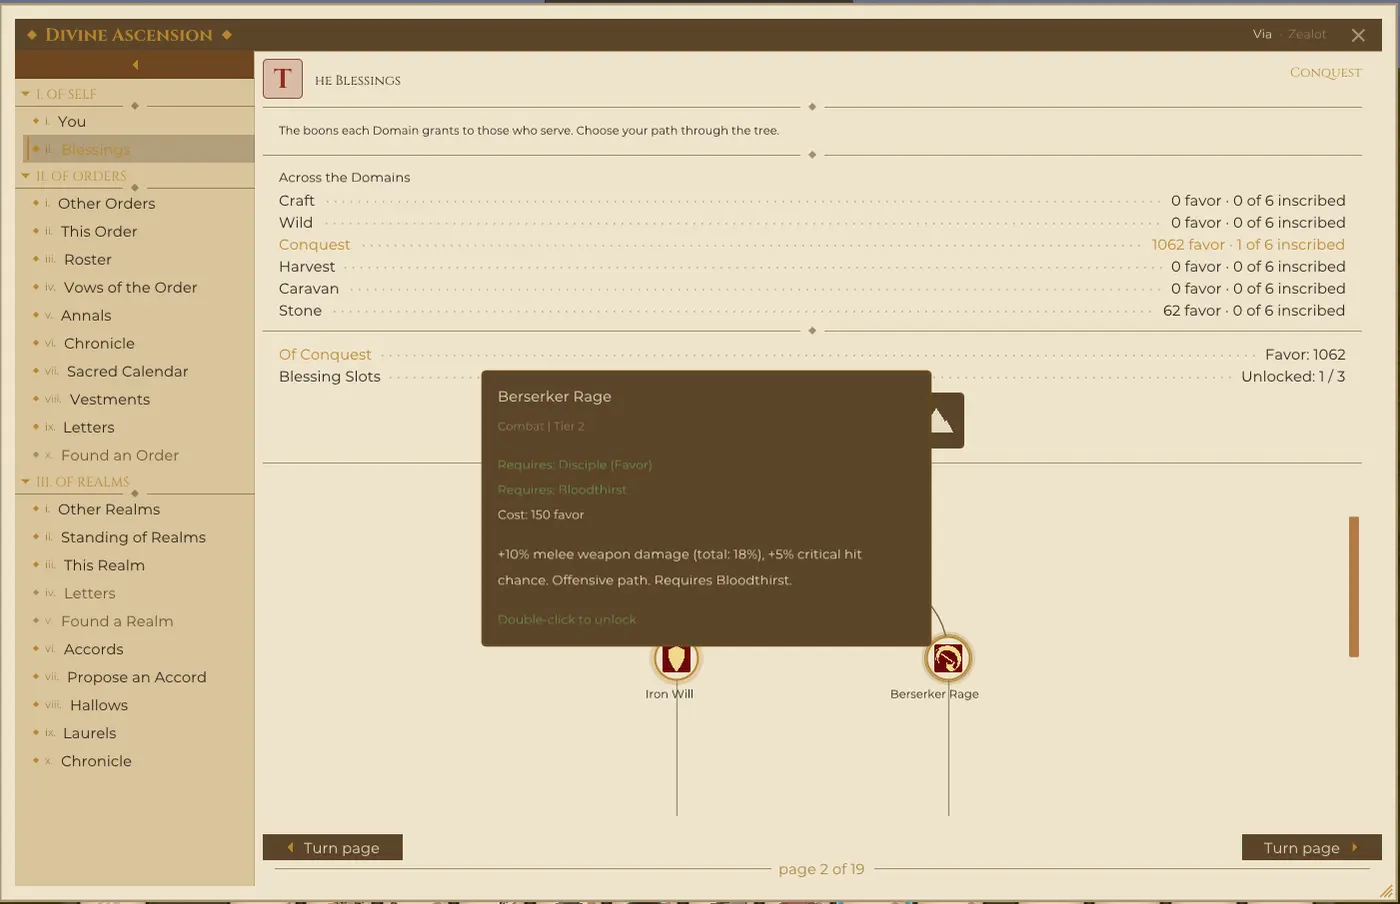This screenshot has width=1400, height=904.
Task: Click the Blessing Slots label
Action: [330, 377]
